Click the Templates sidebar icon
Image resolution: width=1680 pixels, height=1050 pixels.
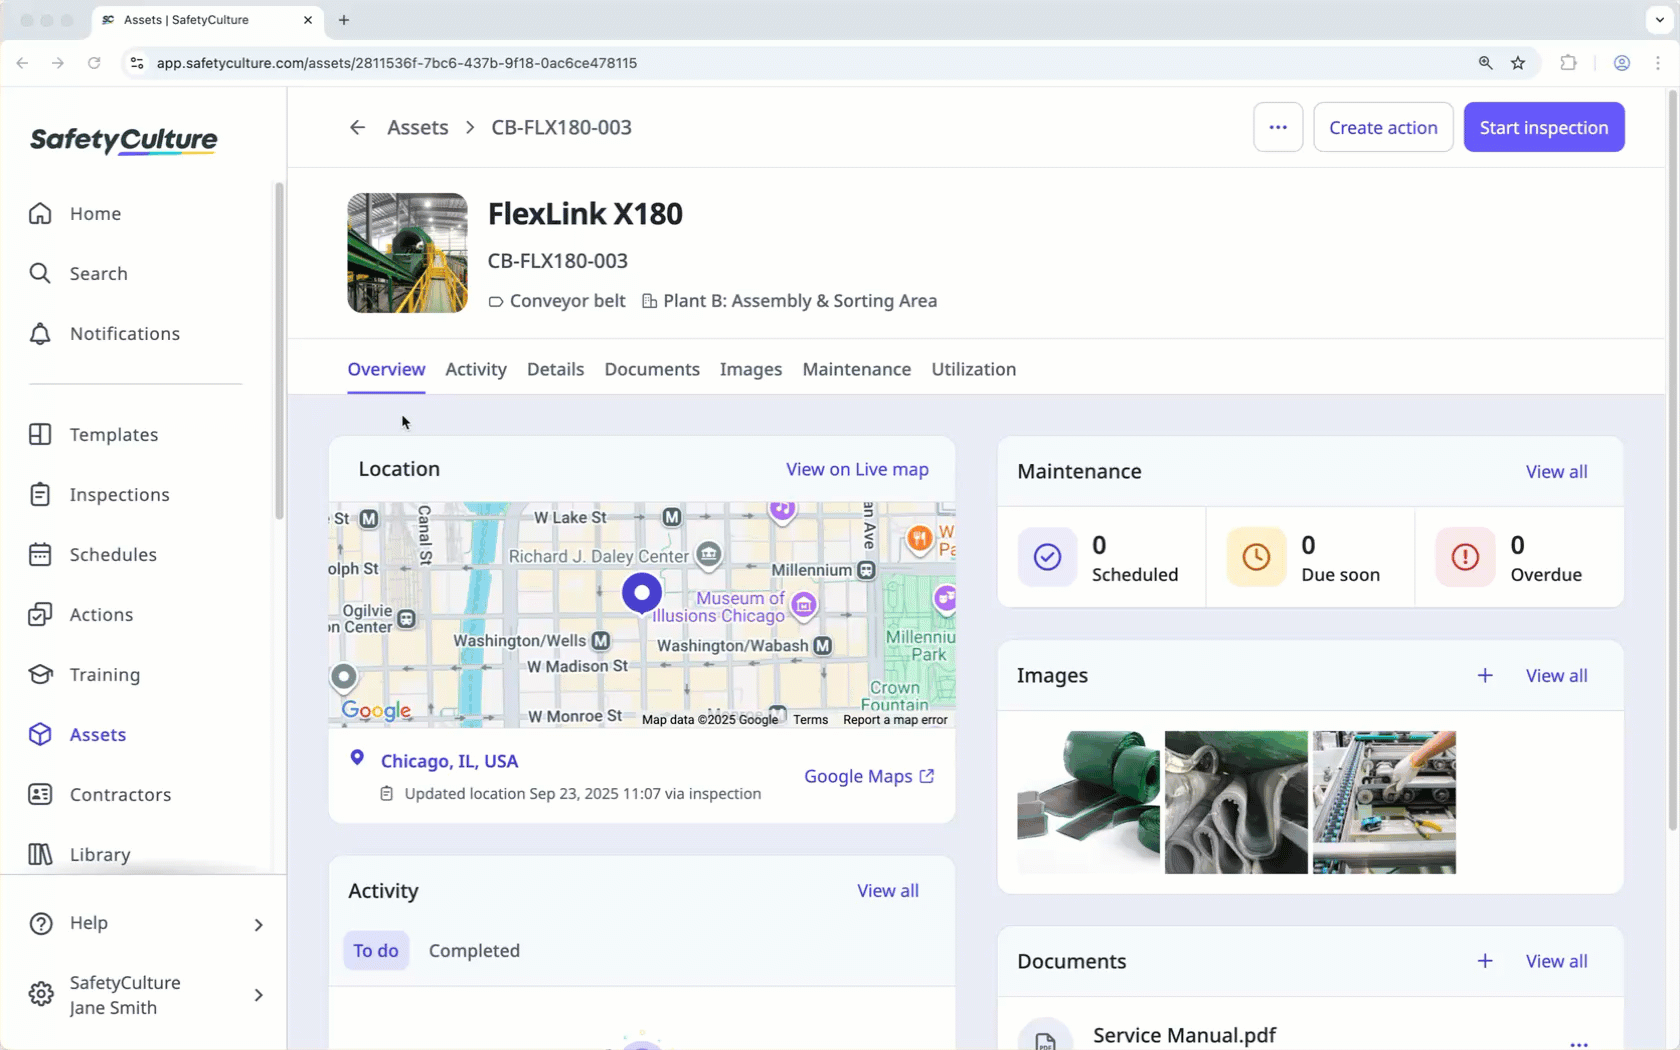pos(40,434)
